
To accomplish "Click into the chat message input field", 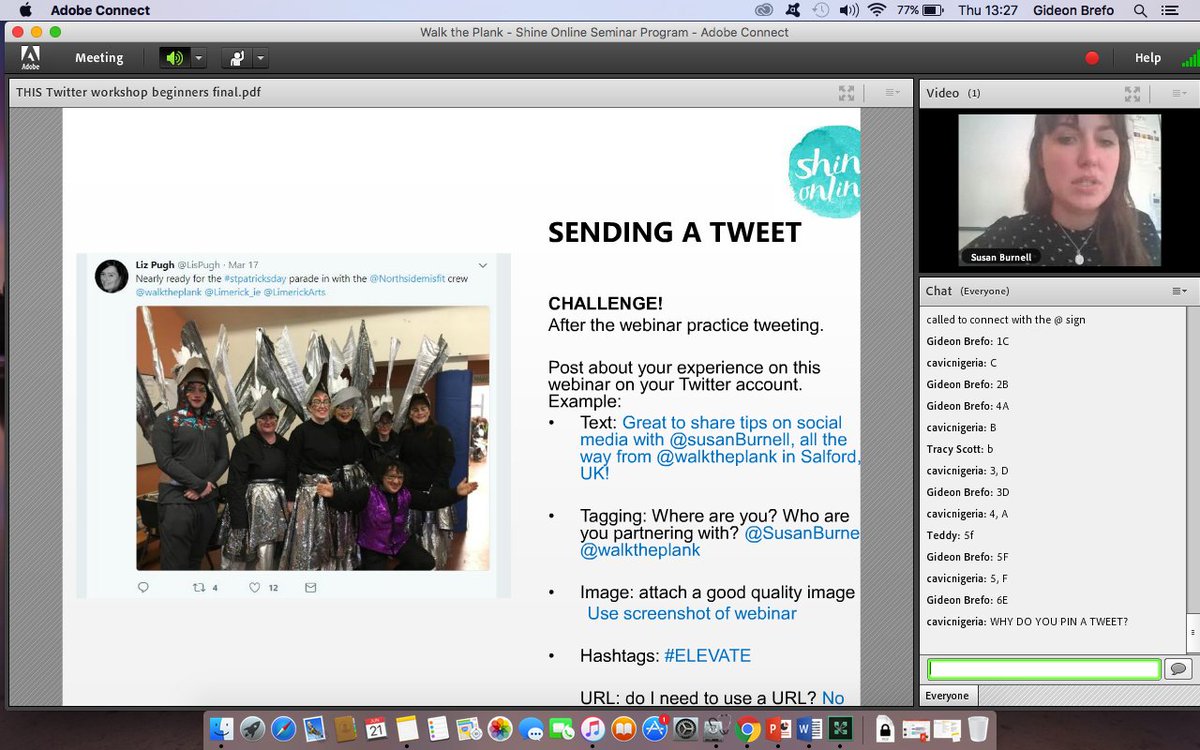I will pos(1044,669).
